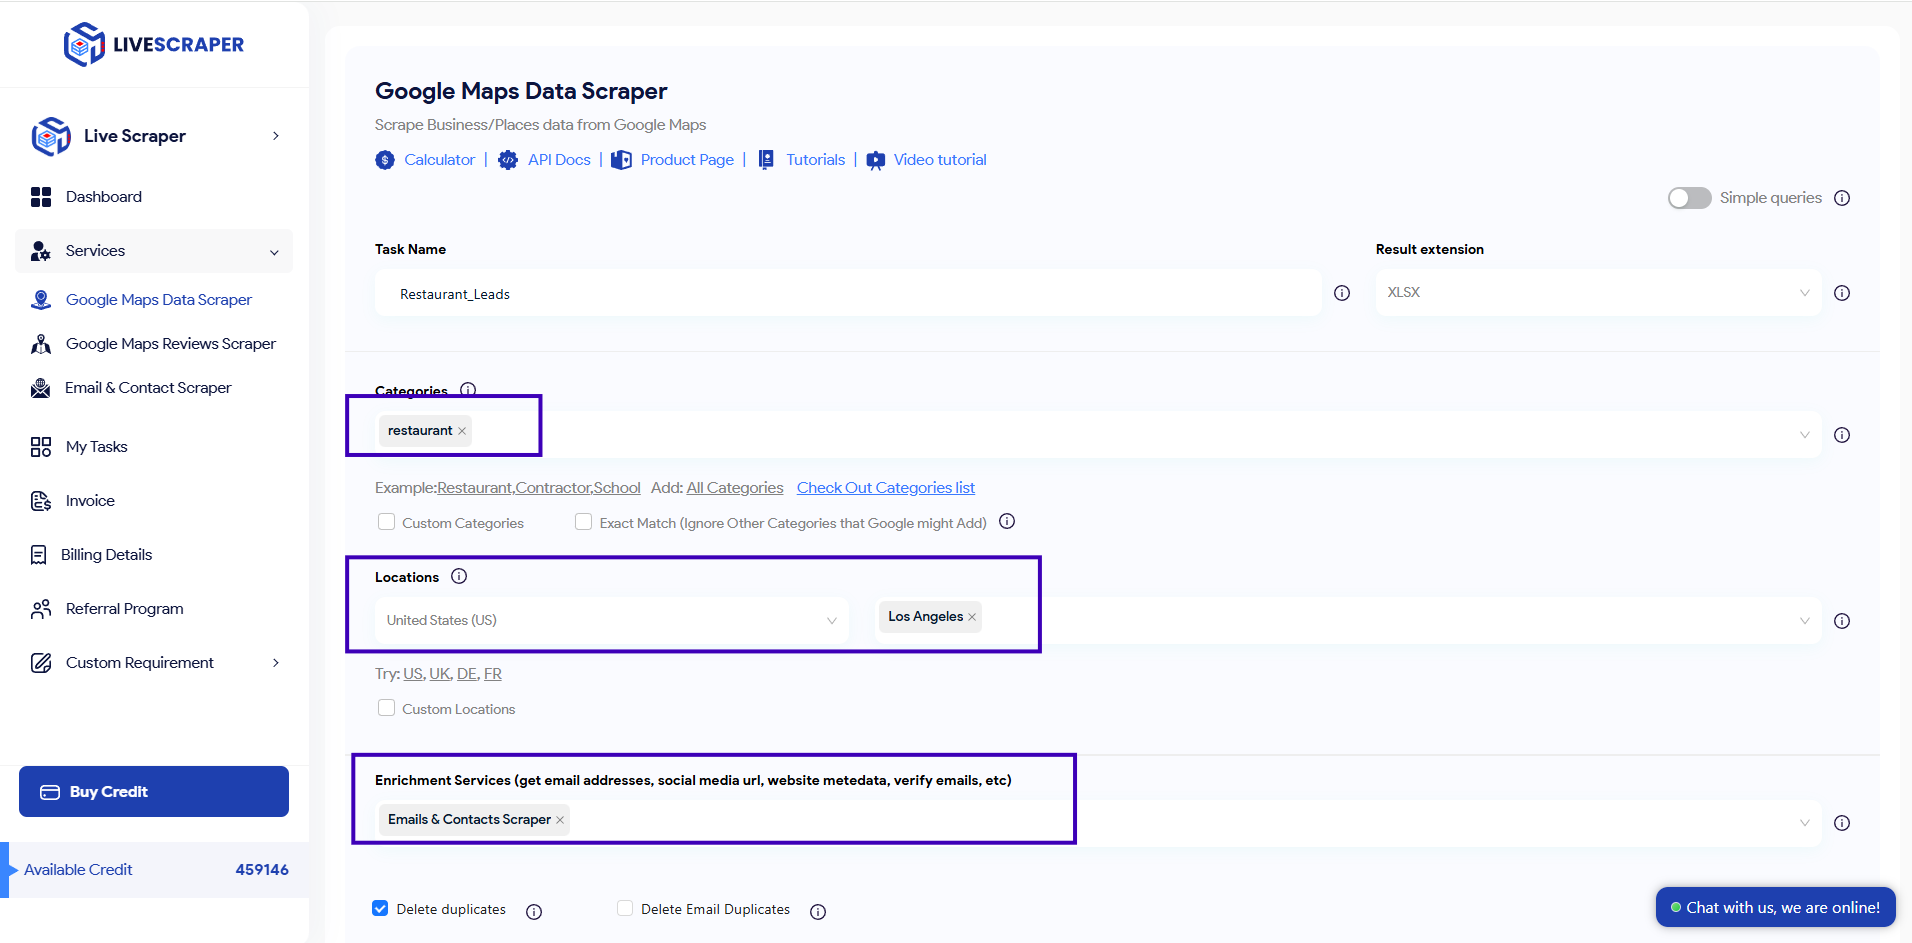This screenshot has width=1912, height=943.
Task: Click the Available Credit 459146 balance
Action: [156, 870]
